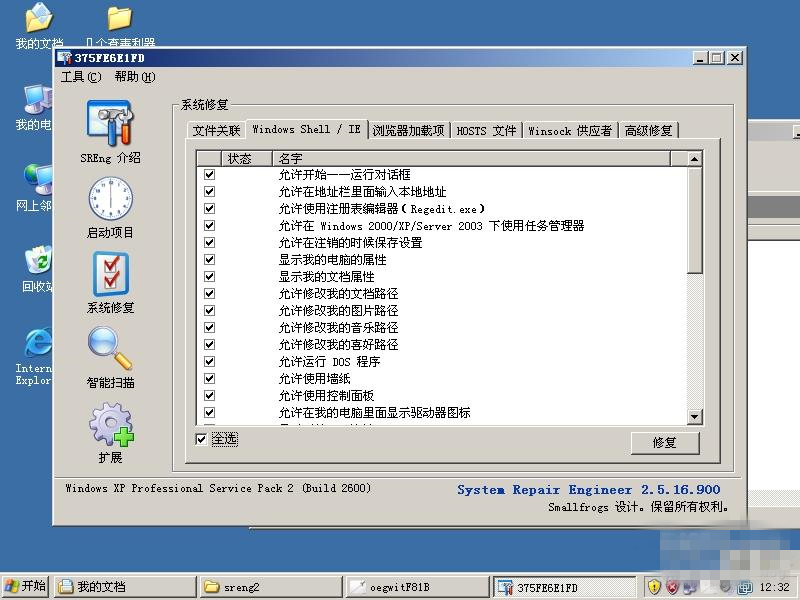
Task: Toggle 允许修改我的音乐路径 checkbox
Action: pos(209,328)
